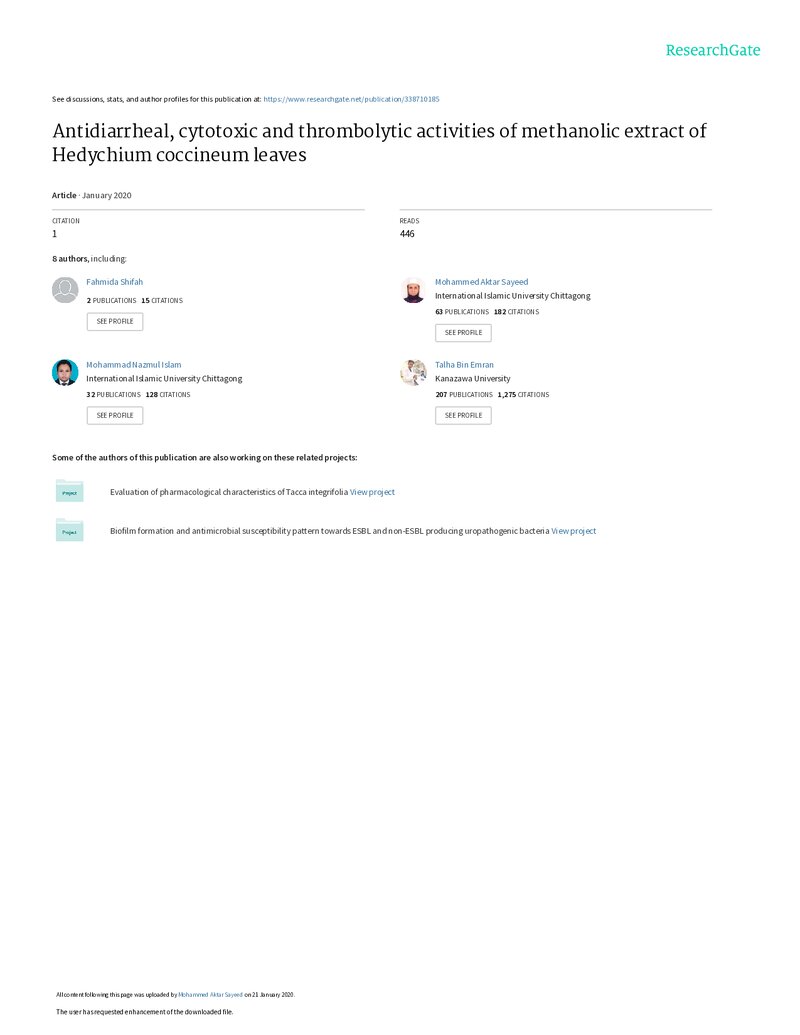This screenshot has height=1035, width=800.
Task: Click Fahmida Shifah's default avatar icon
Action: click(65, 290)
